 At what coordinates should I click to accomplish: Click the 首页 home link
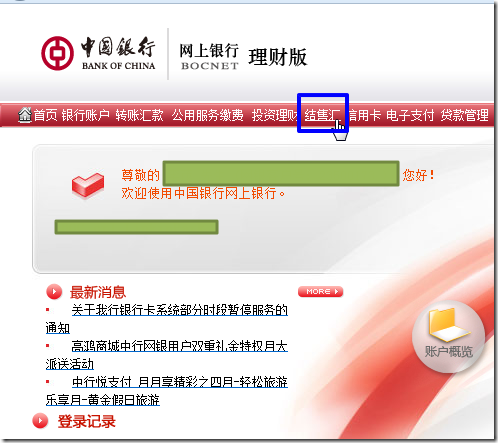pyautogui.click(x=45, y=115)
